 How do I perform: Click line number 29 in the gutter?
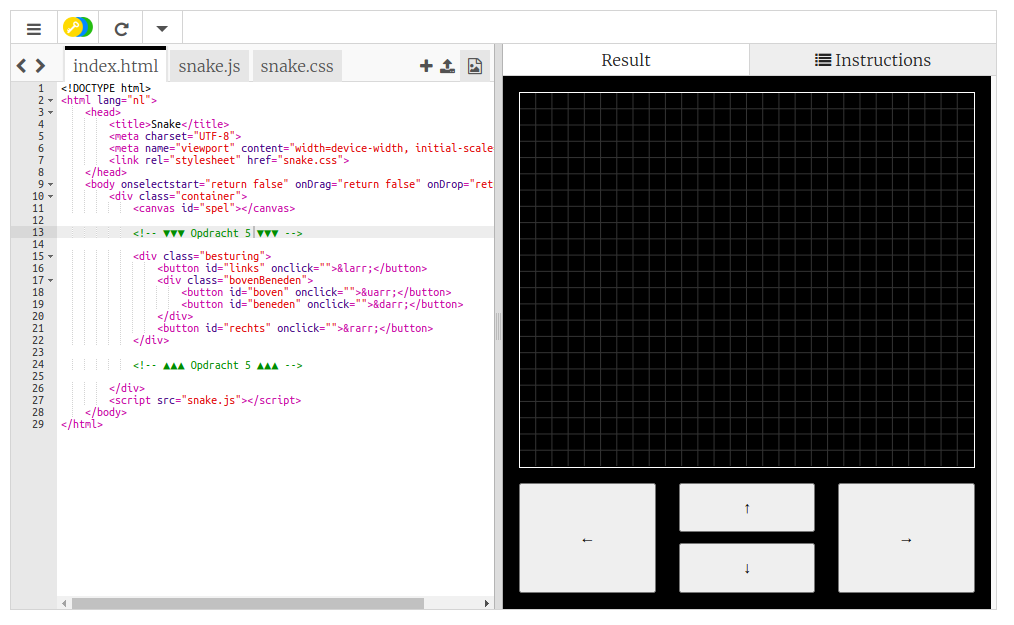pyautogui.click(x=38, y=424)
